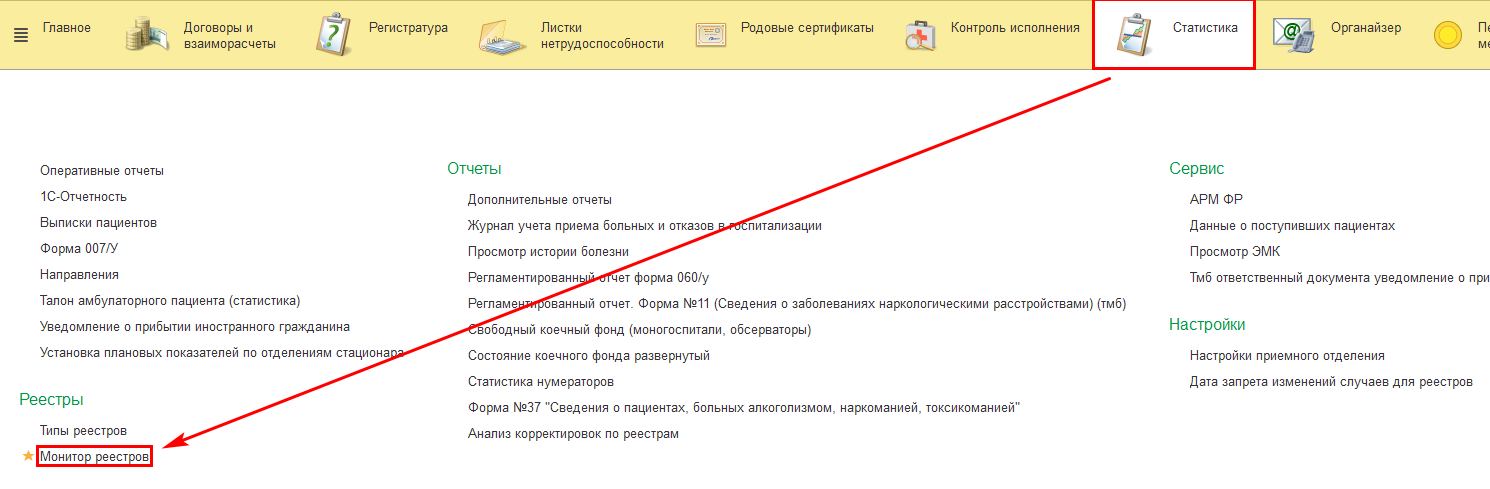
Task: Open Статистика нумераторов report
Action: pos(540,382)
